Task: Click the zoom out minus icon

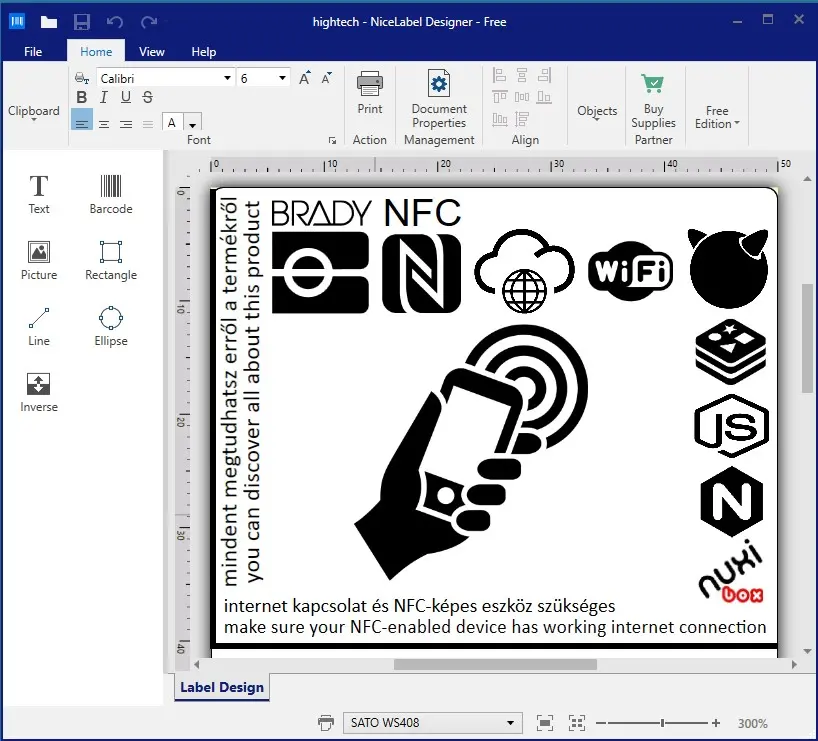Action: coord(600,723)
